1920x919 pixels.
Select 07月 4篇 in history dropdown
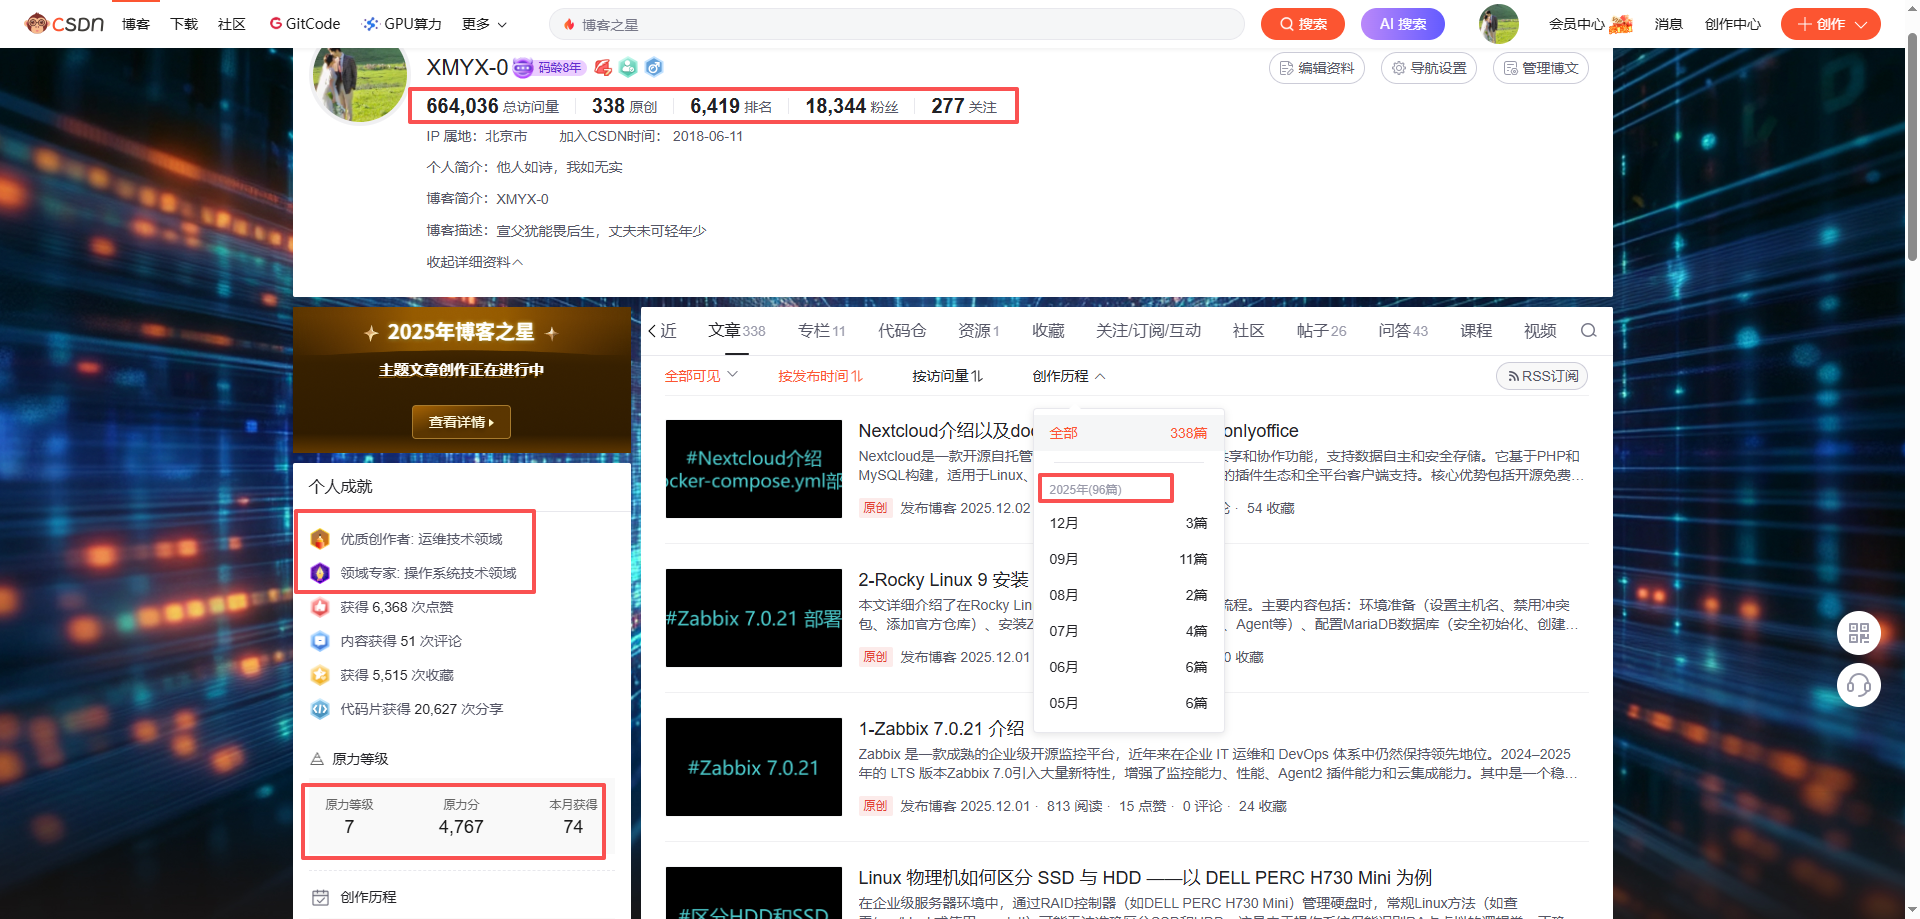(1128, 631)
